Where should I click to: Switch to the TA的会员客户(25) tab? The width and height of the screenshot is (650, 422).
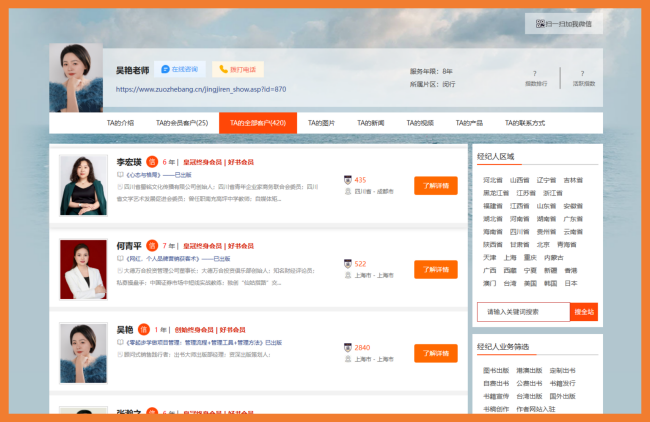pos(181,123)
